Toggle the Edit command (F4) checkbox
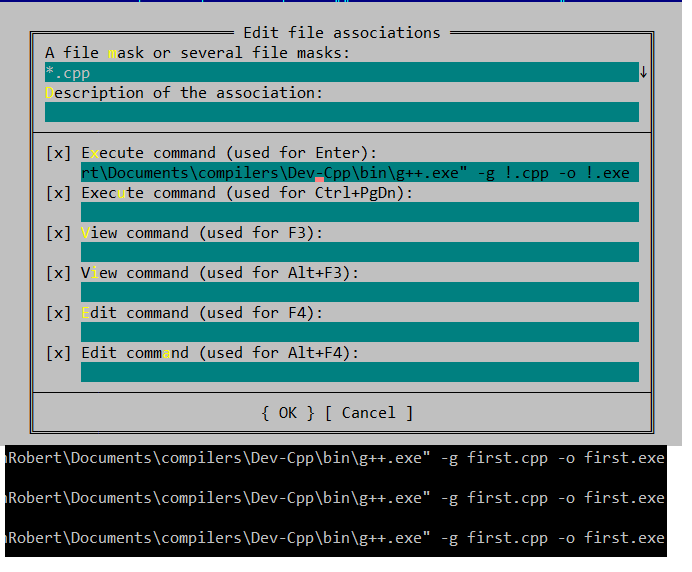692x572 pixels. point(58,313)
